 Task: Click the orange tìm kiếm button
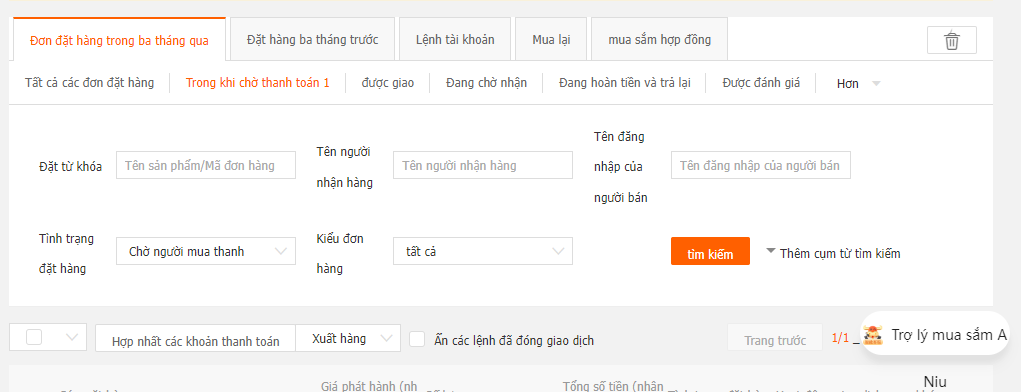710,251
